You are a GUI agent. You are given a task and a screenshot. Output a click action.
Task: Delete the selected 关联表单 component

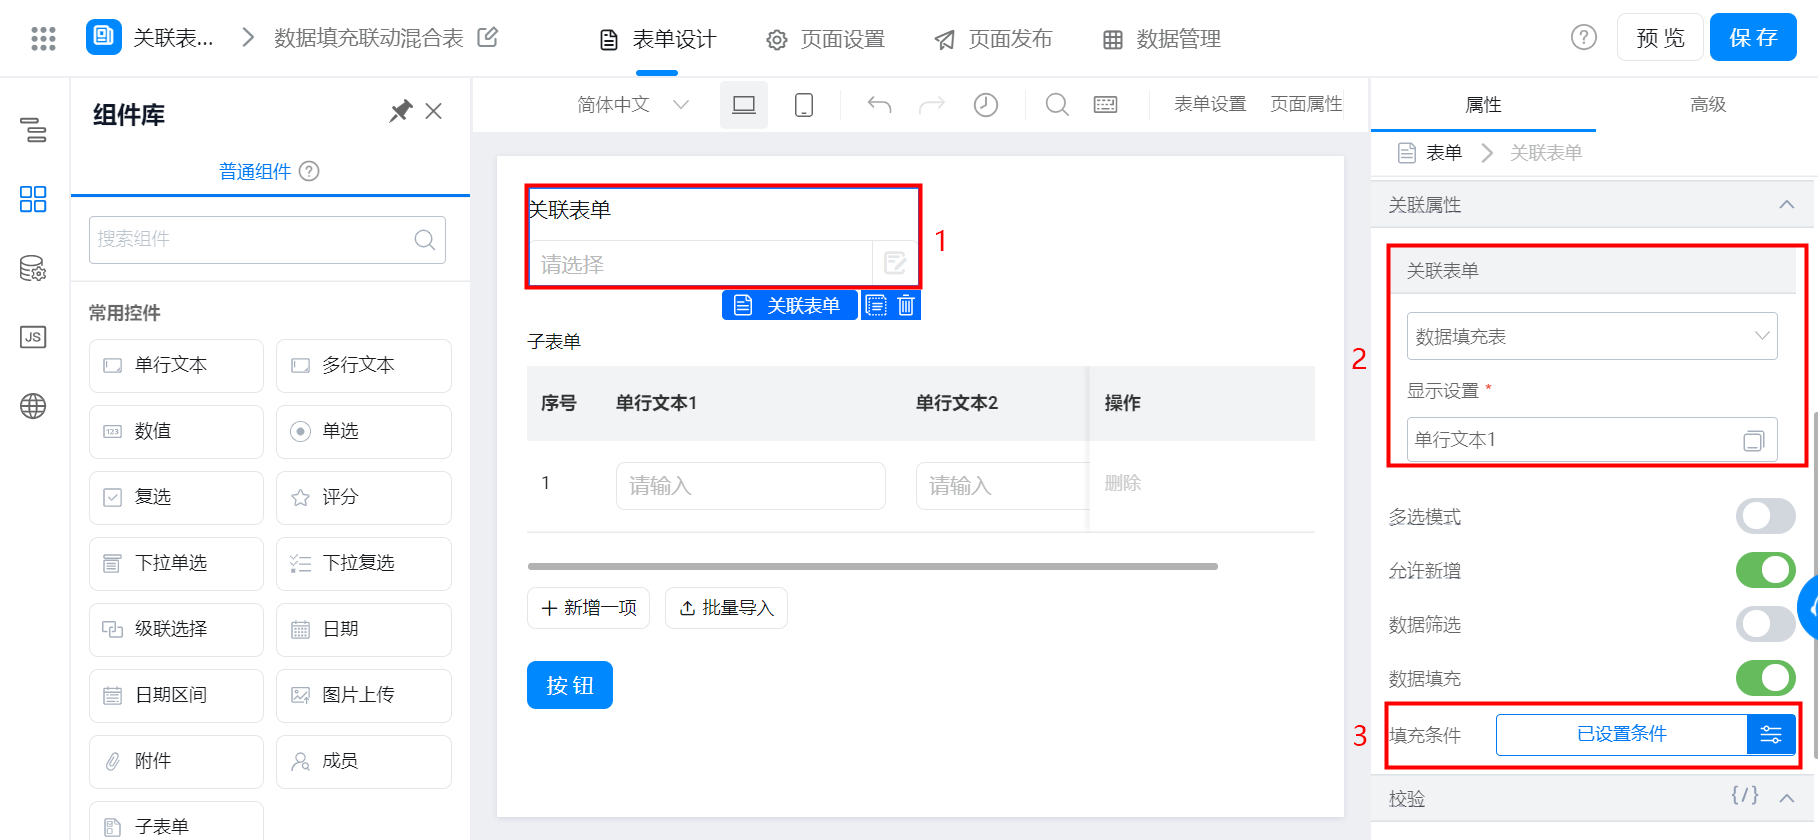(906, 305)
